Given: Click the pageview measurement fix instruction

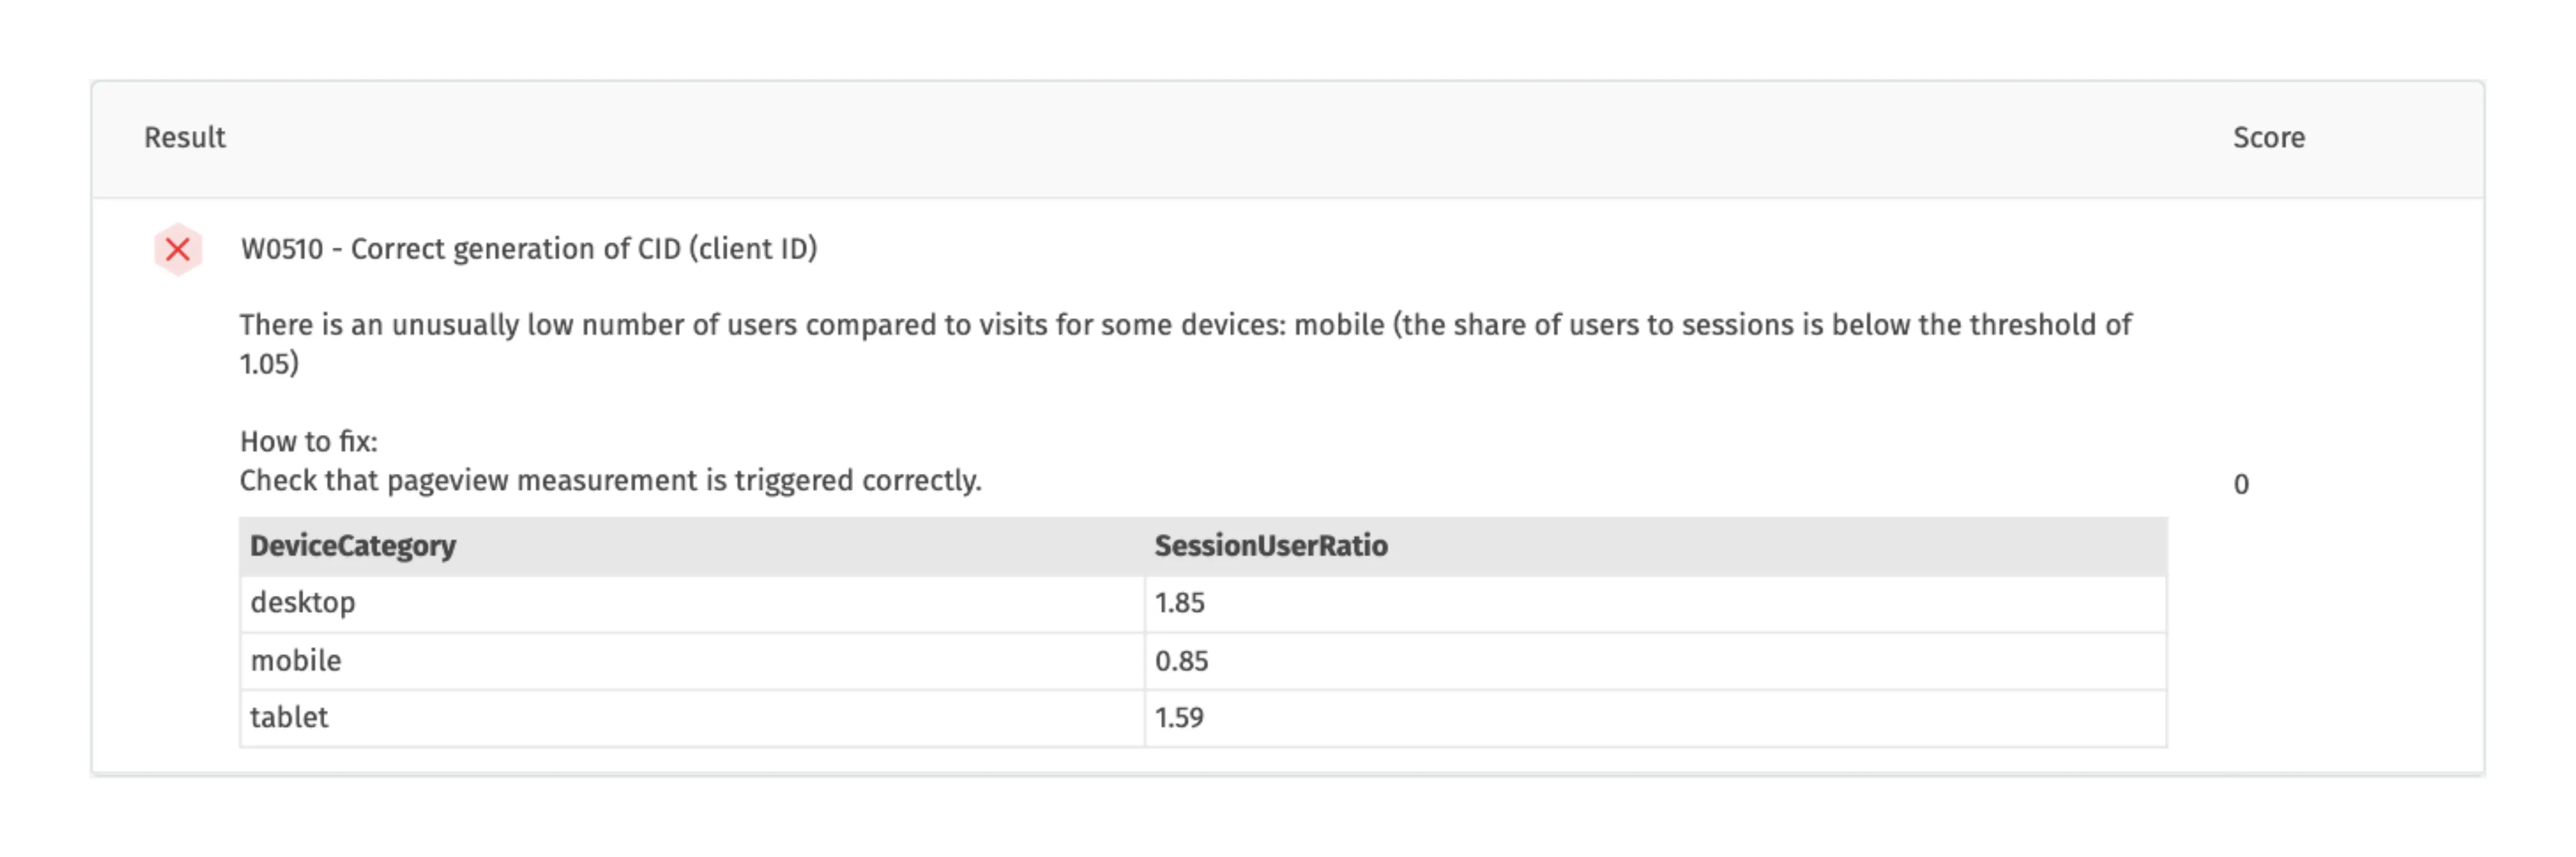Looking at the screenshot, I should point(610,480).
